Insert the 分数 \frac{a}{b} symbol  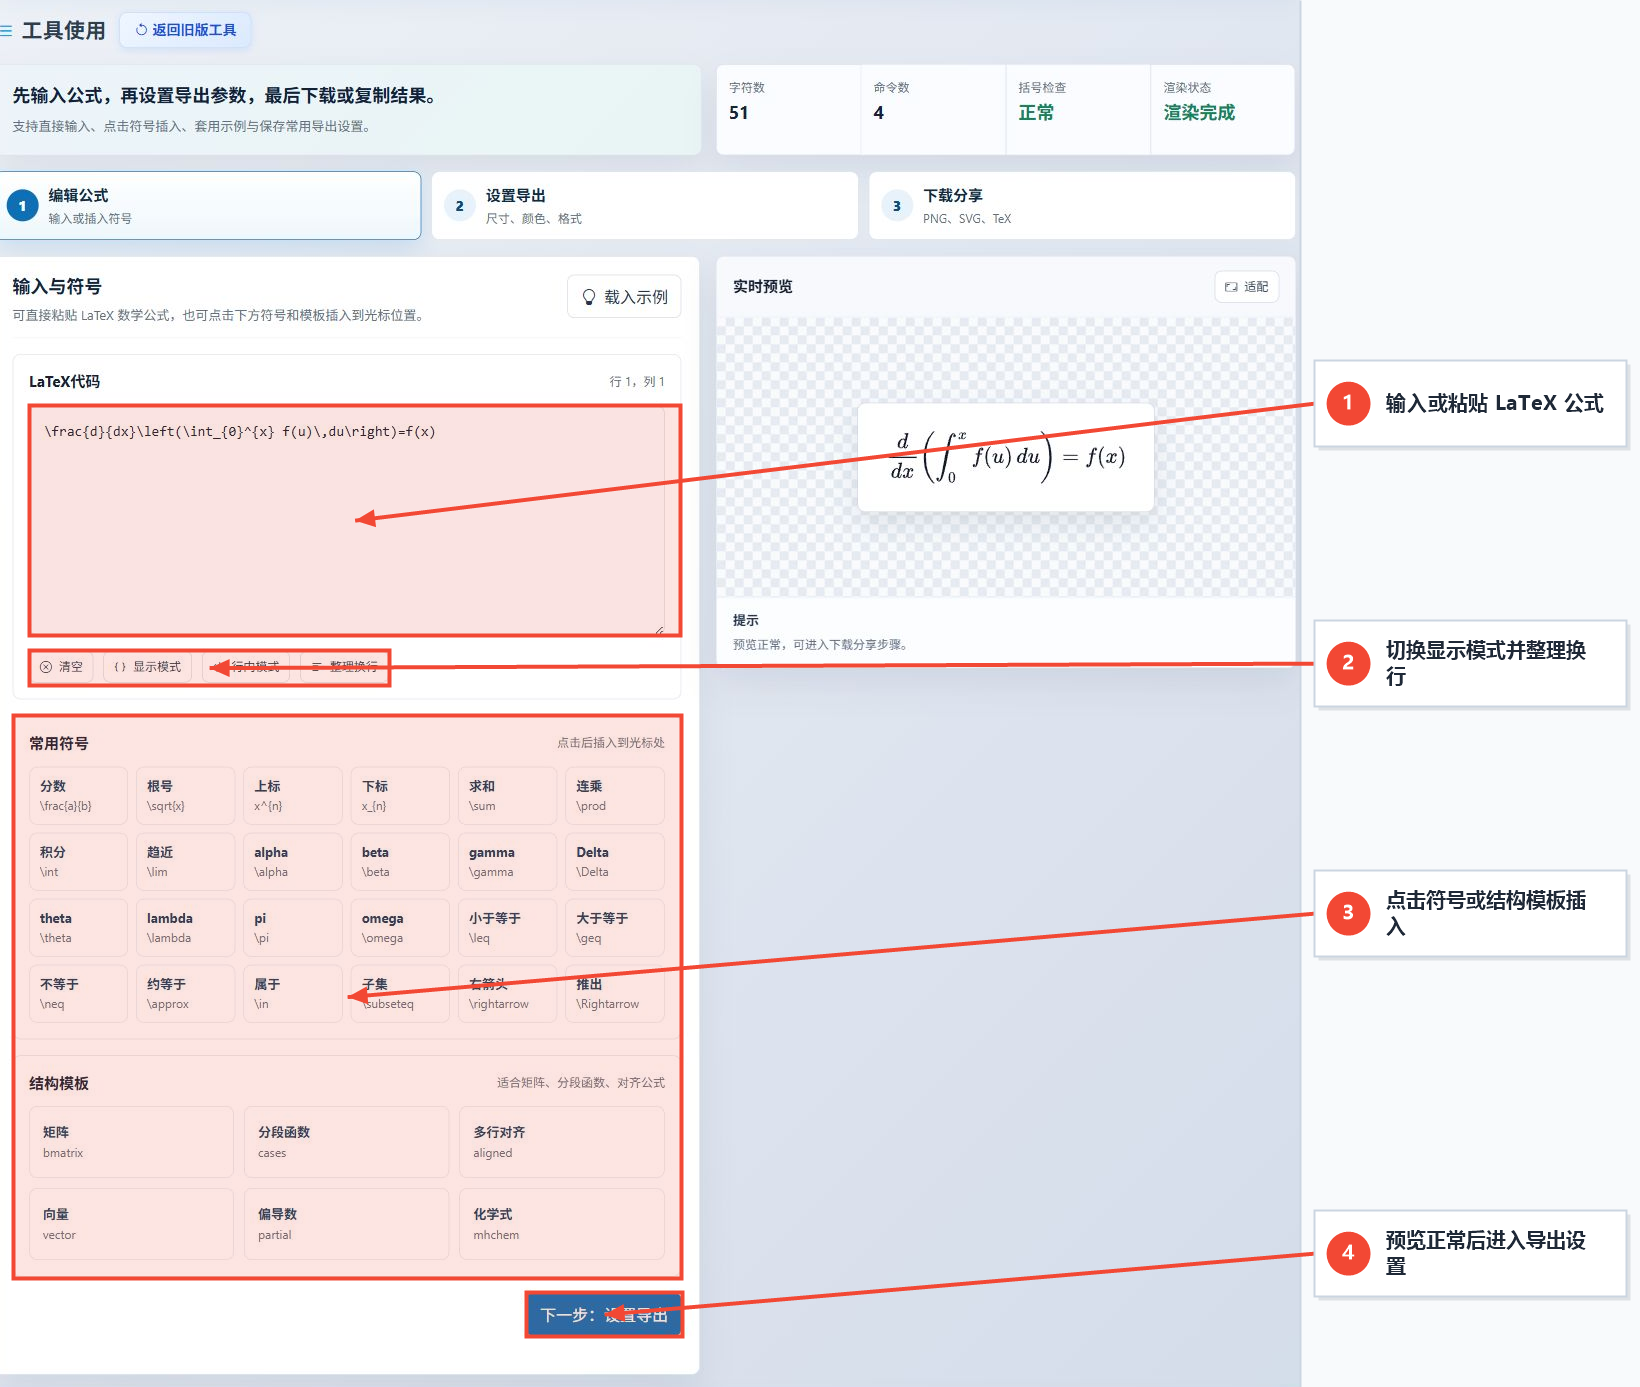[78, 796]
